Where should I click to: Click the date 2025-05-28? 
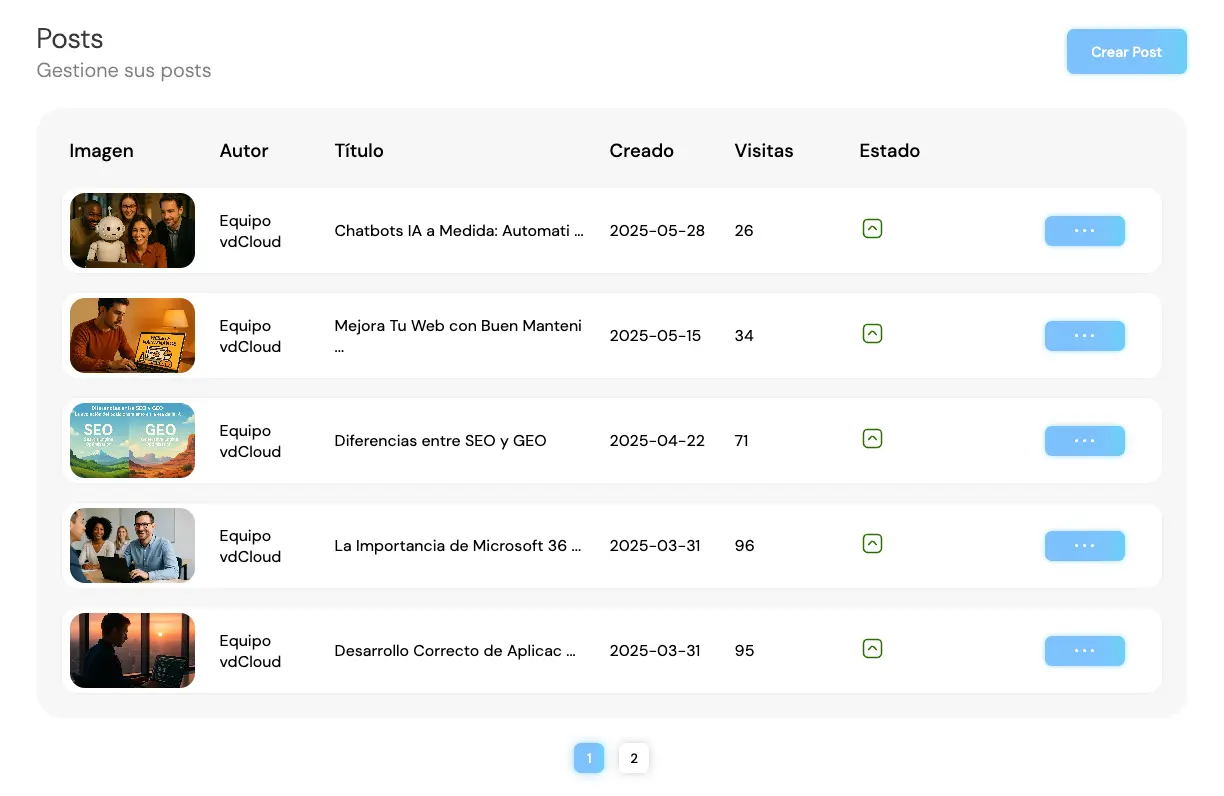[x=657, y=231]
